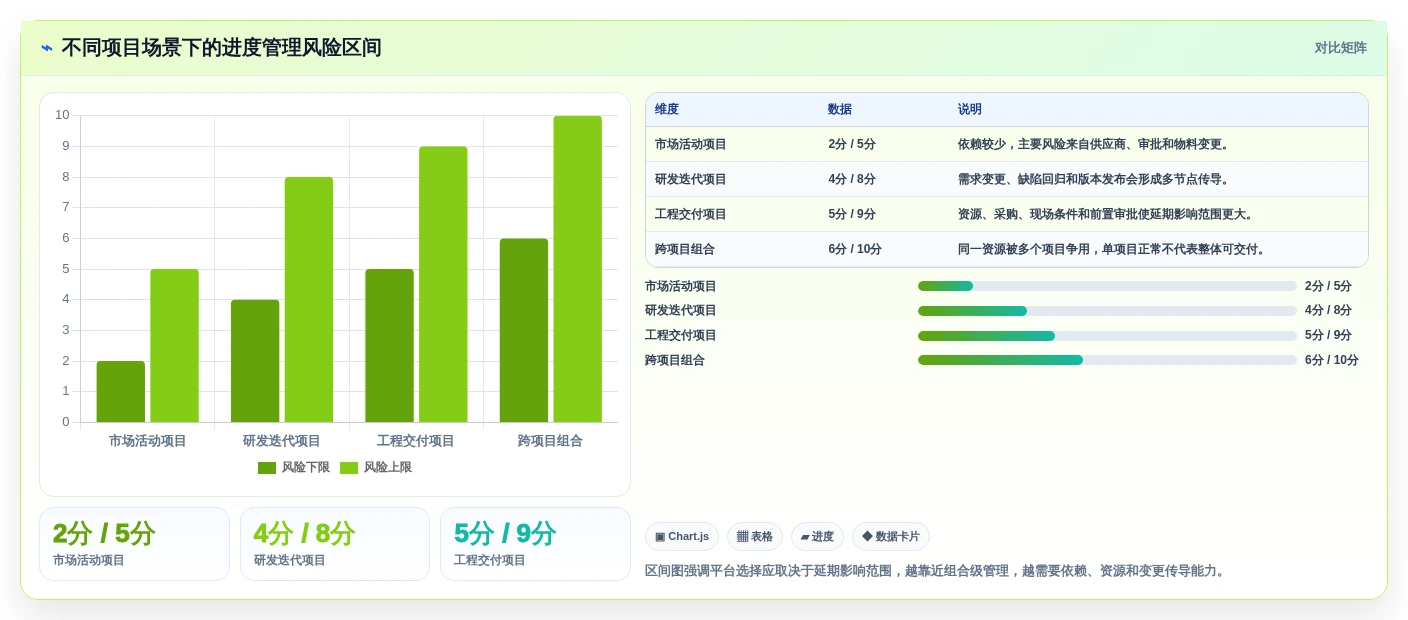Click the 数据卡片 tag chip
The image size is (1408, 620).
pyautogui.click(x=891, y=537)
